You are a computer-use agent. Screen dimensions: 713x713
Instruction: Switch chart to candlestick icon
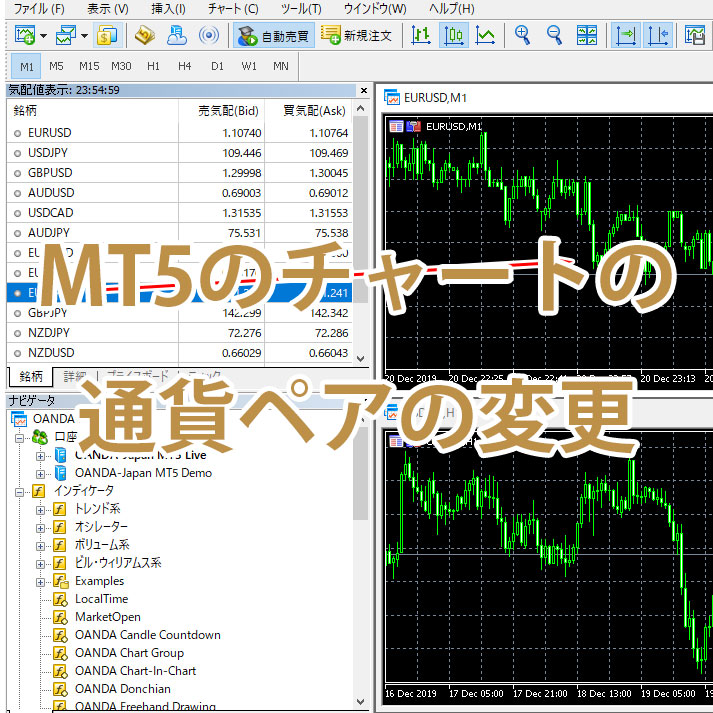pyautogui.click(x=453, y=35)
